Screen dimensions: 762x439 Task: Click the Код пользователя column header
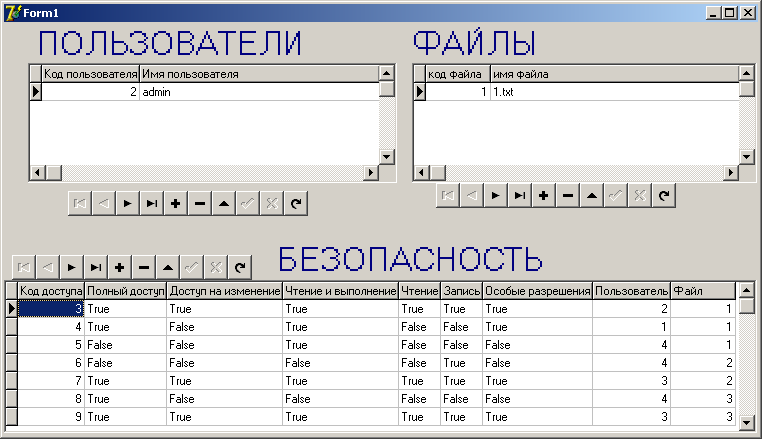tap(90, 74)
